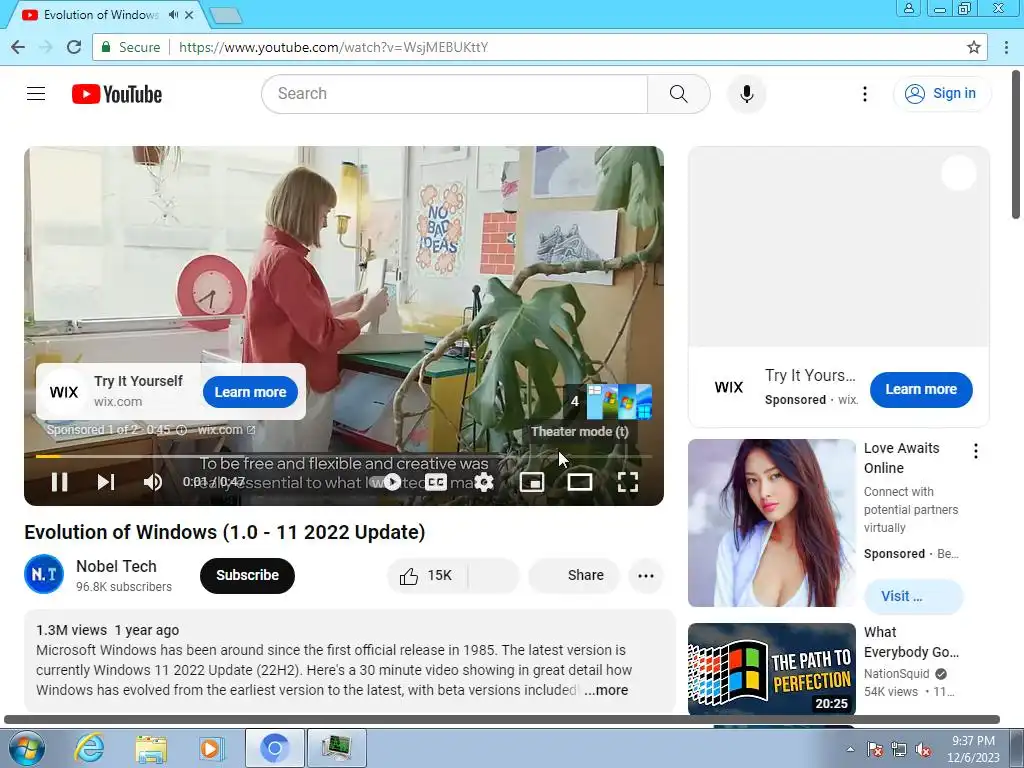The image size is (1024, 768).
Task: Open Chrome profile user icon in title bar
Action: (x=908, y=8)
